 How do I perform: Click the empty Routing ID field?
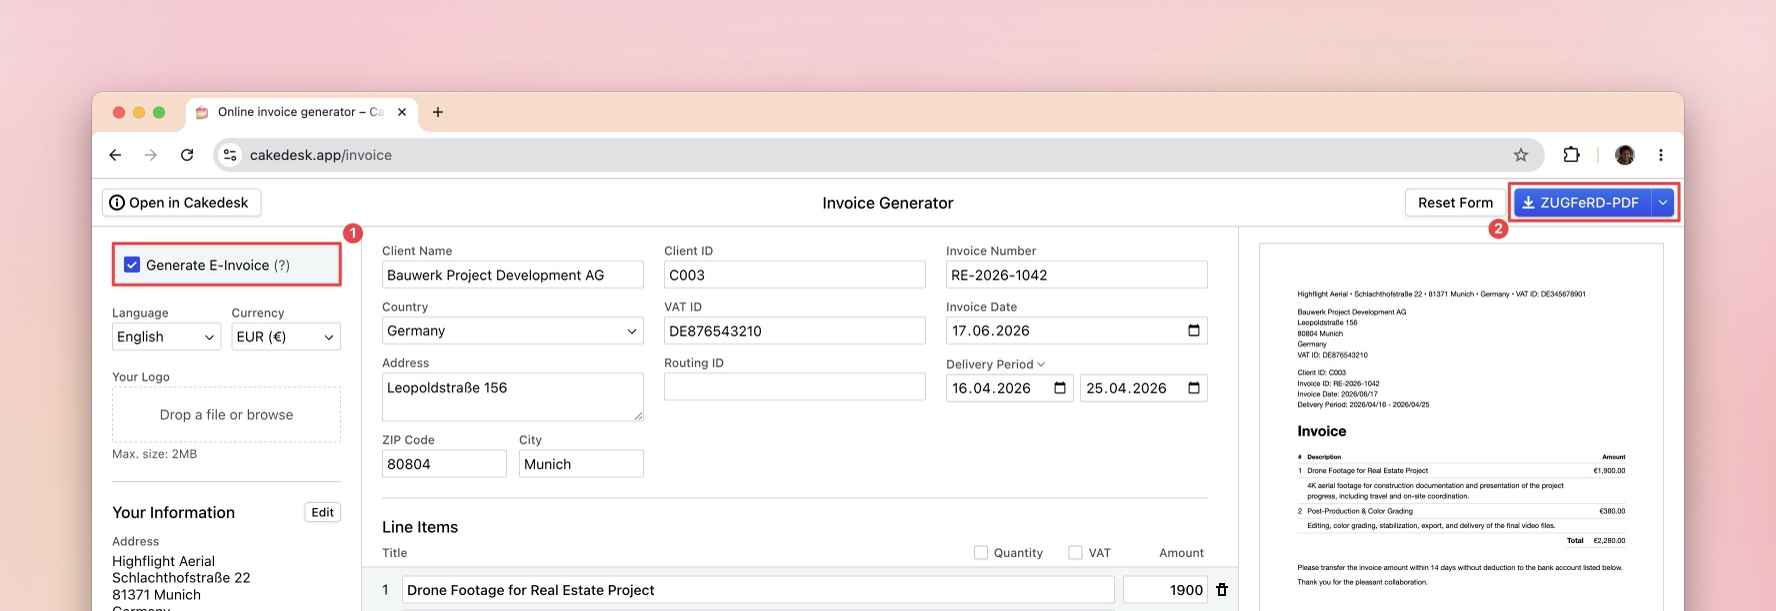795,387
